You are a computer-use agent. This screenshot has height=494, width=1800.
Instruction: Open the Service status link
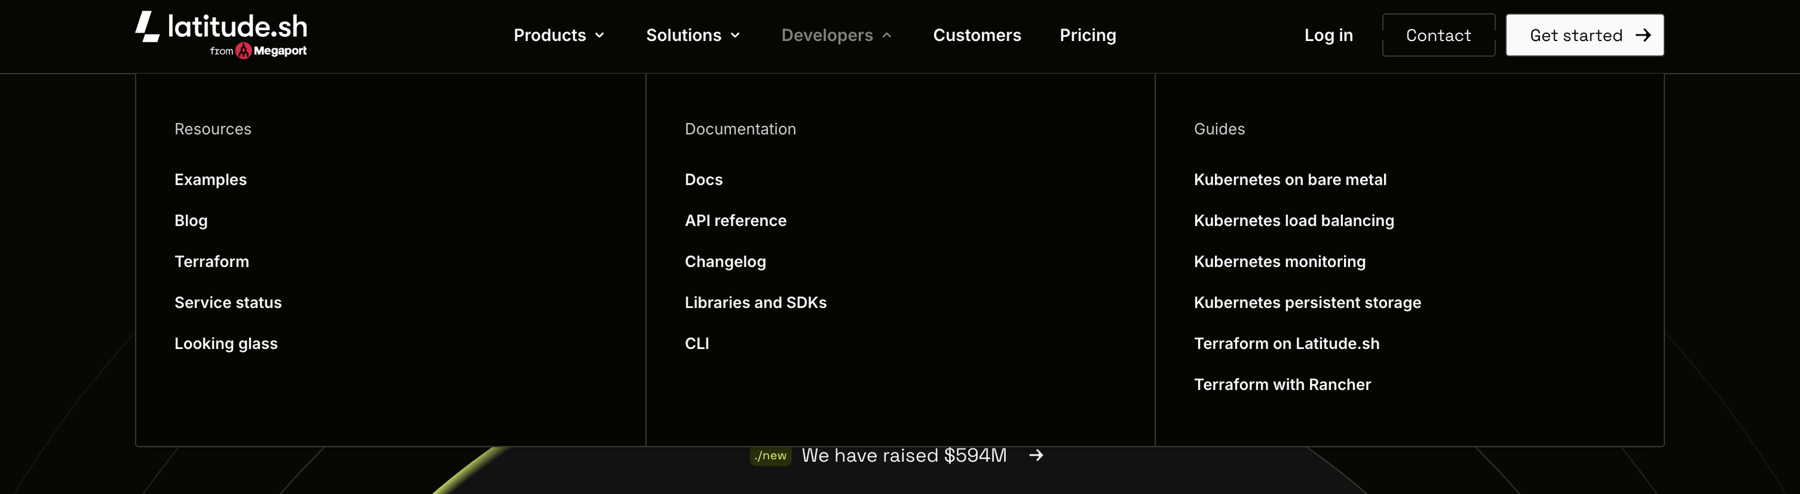pos(228,303)
